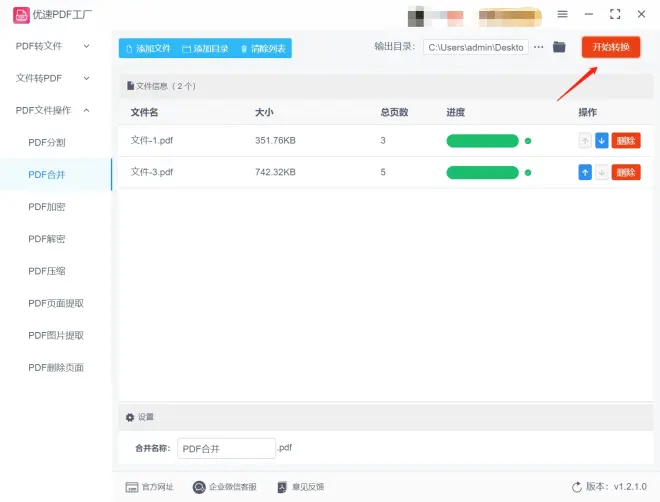Move 文件-3.pdf up with blue arrow

585,172
